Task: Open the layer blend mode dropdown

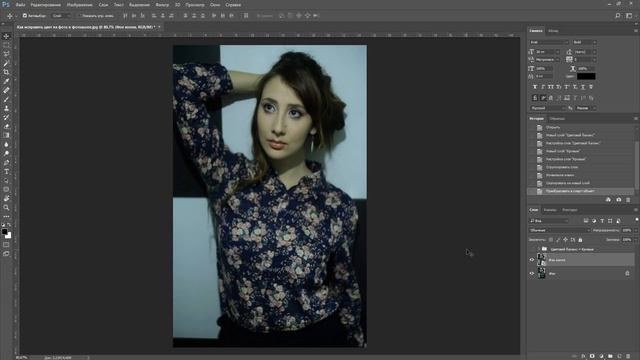Action: [x=559, y=230]
